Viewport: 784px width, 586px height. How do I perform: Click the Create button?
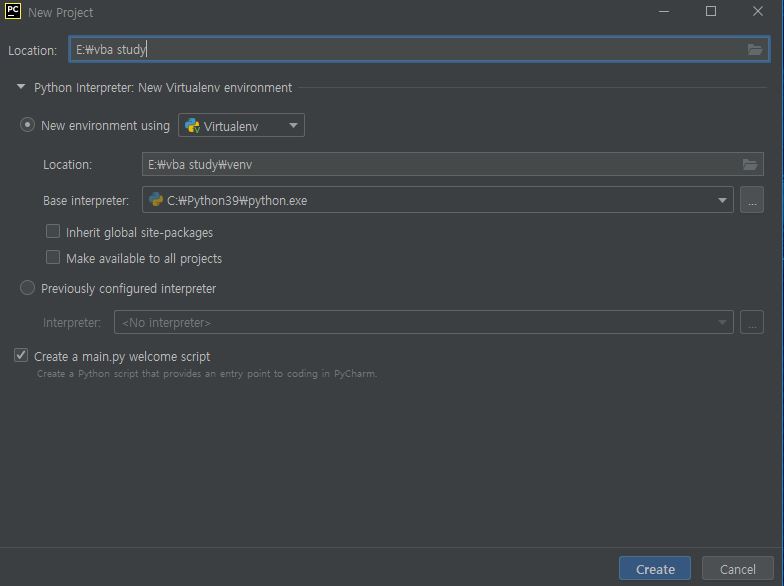[655, 569]
